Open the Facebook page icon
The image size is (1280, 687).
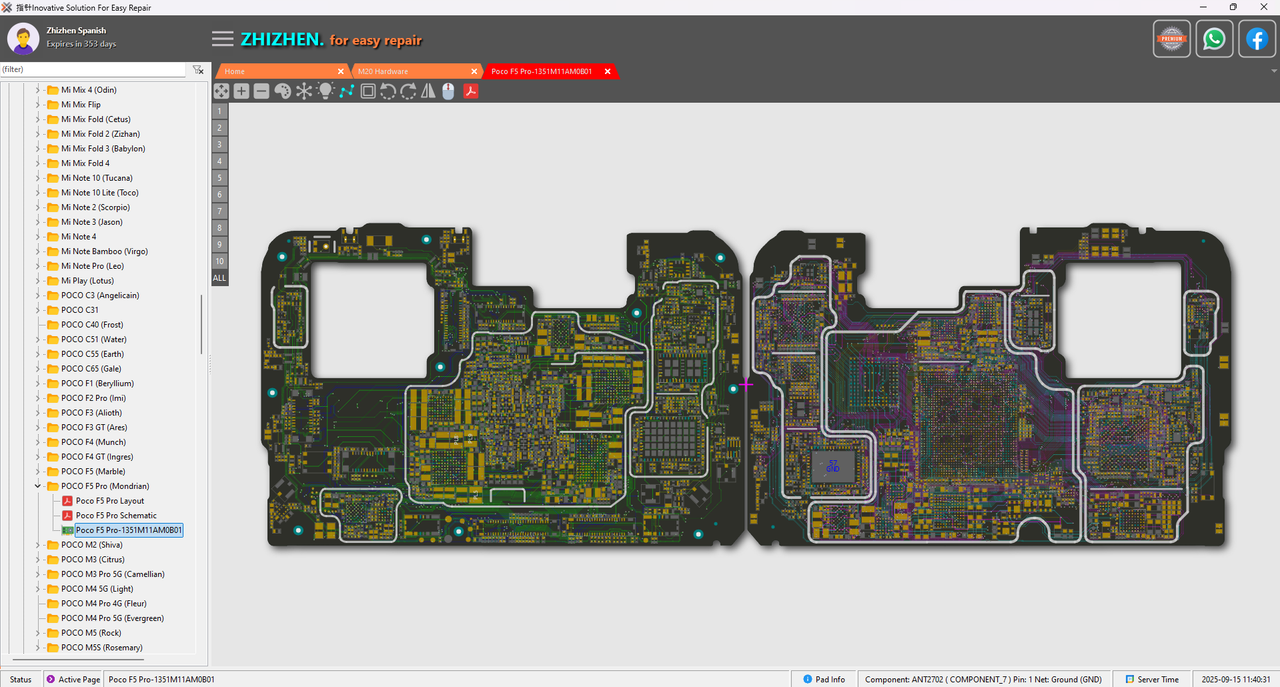tap(1257, 39)
